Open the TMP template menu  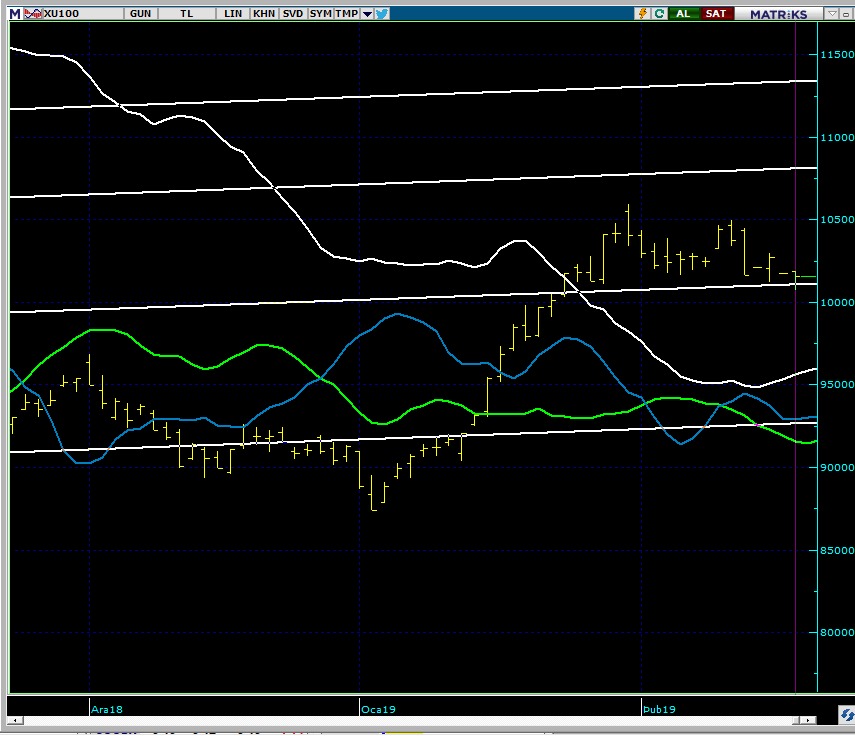pos(346,14)
